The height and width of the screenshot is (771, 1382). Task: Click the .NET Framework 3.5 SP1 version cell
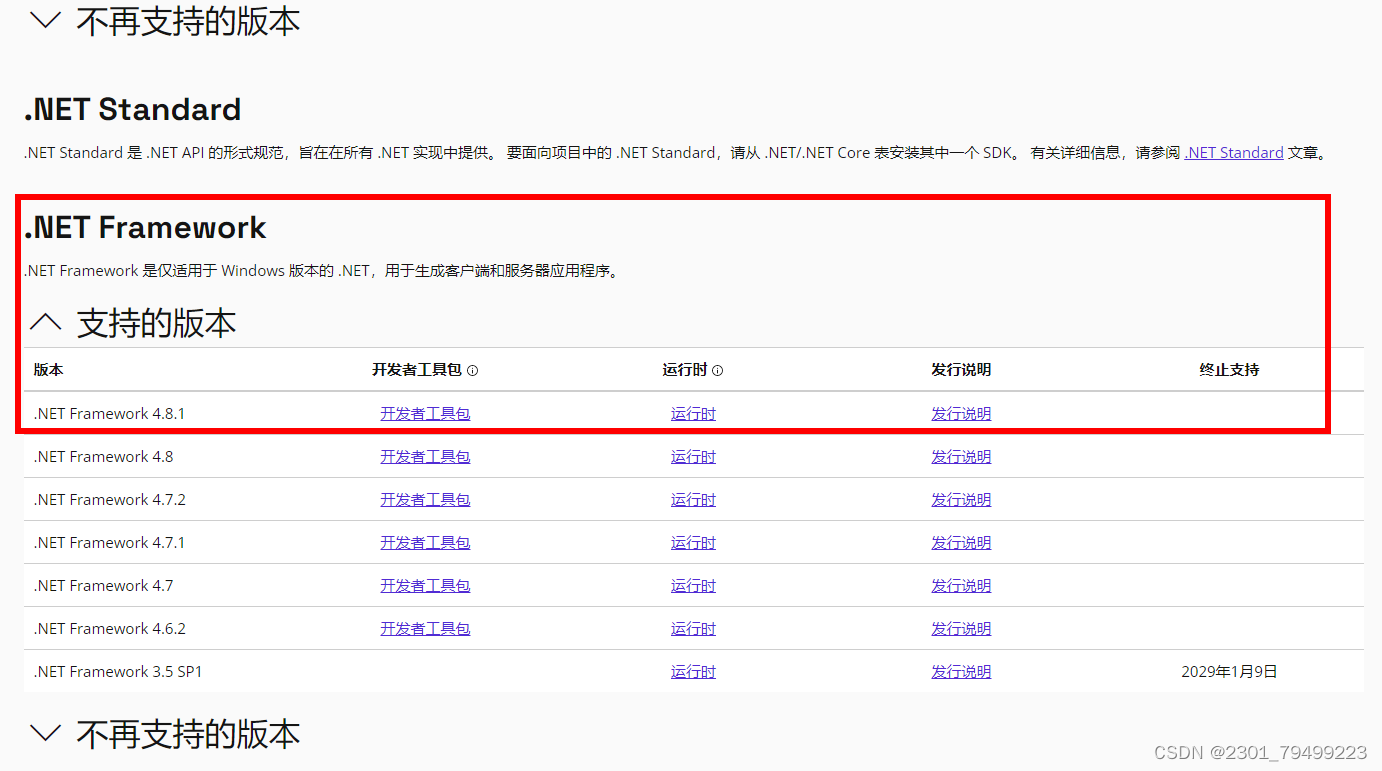(x=118, y=672)
